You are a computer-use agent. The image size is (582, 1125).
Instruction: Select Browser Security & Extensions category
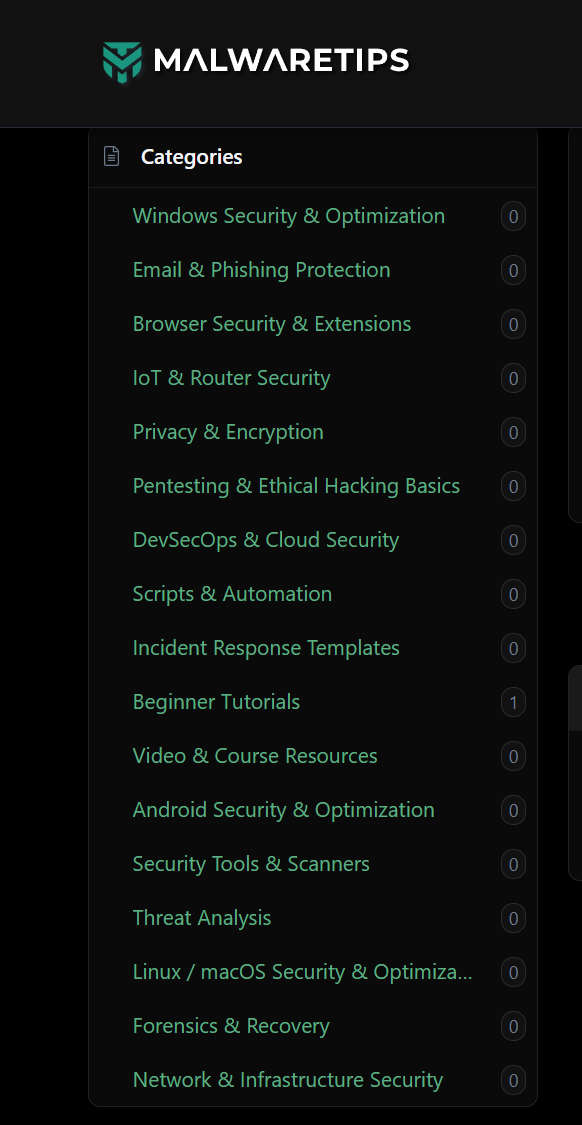point(272,324)
